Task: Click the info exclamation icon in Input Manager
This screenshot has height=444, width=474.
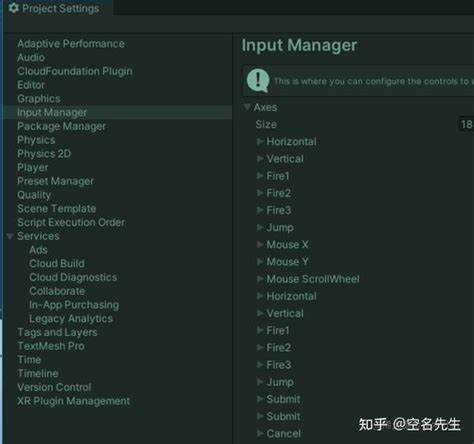Action: click(x=258, y=81)
